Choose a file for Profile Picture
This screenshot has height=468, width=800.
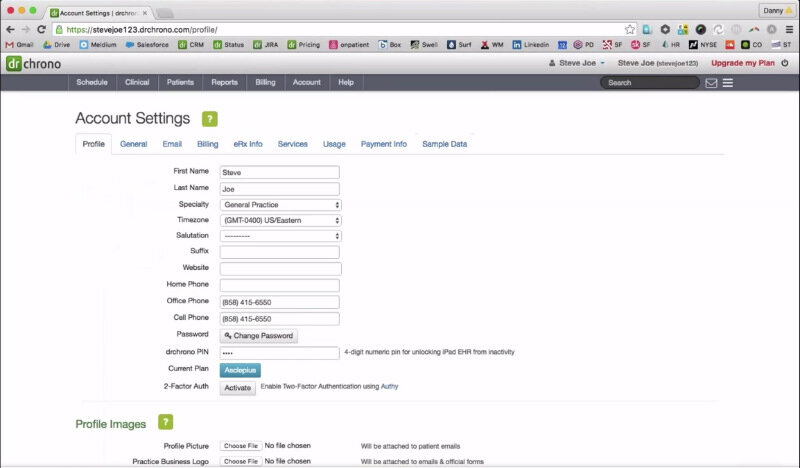pos(241,446)
